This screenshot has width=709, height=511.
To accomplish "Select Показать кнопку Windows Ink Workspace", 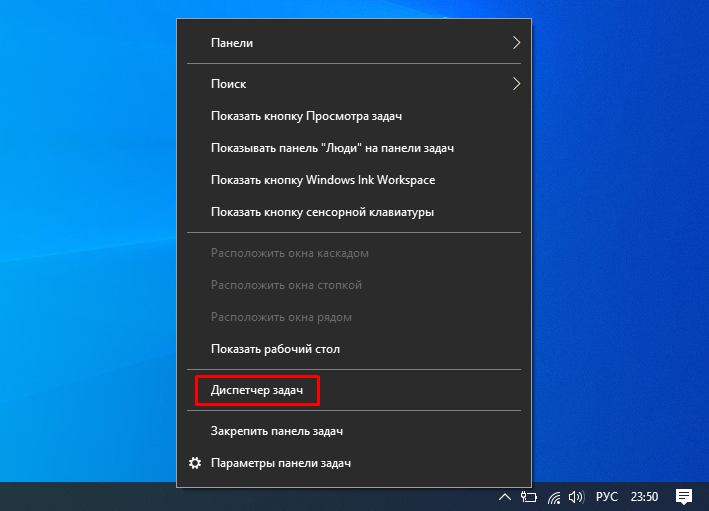I will [354, 180].
